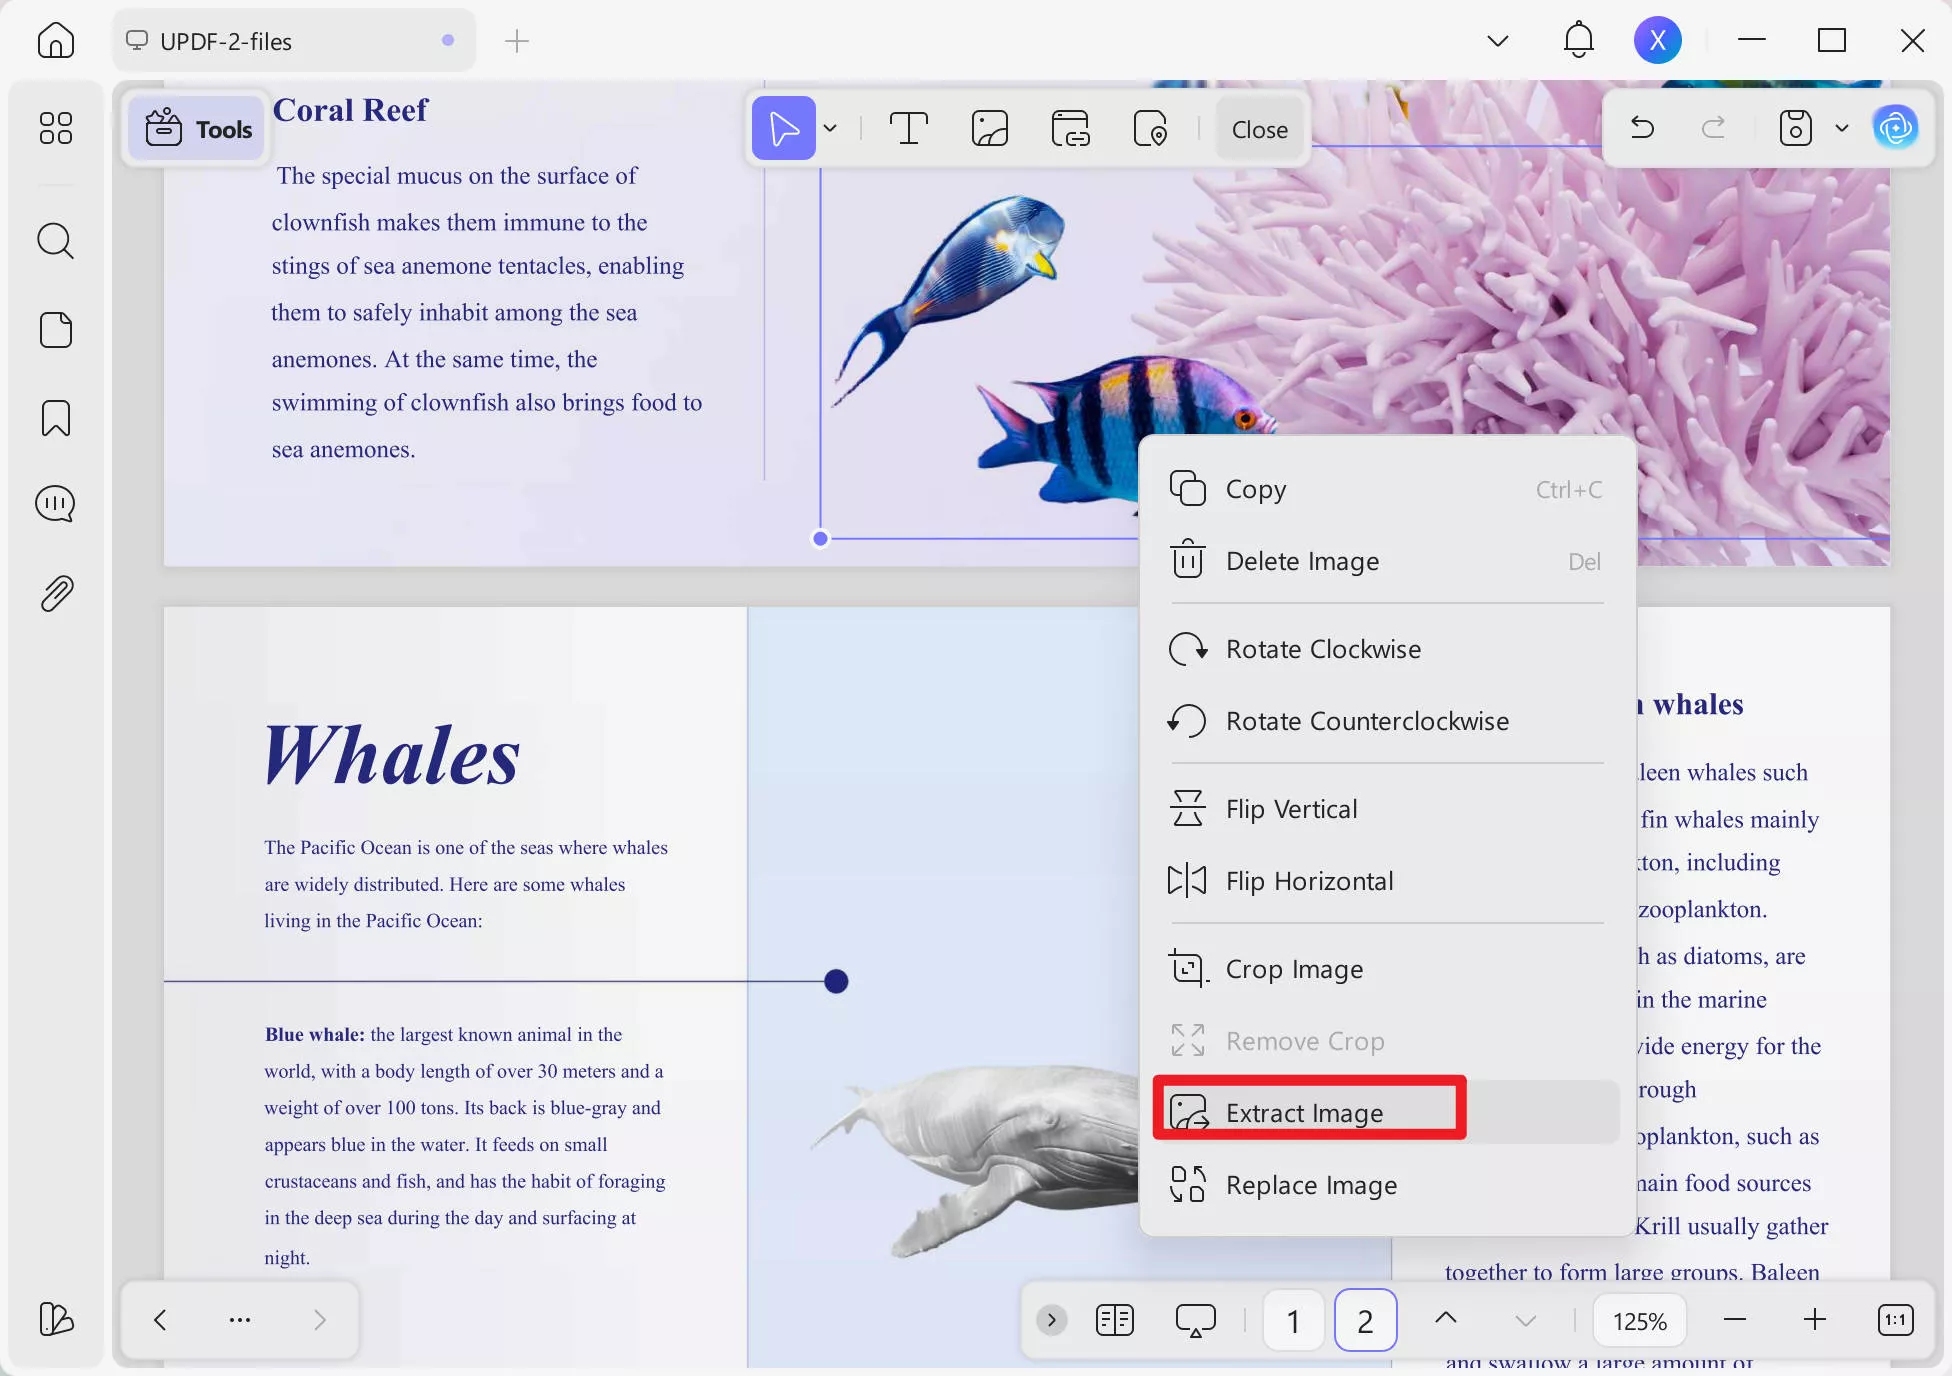Enable presentation mode
1952x1376 pixels.
click(x=1196, y=1320)
